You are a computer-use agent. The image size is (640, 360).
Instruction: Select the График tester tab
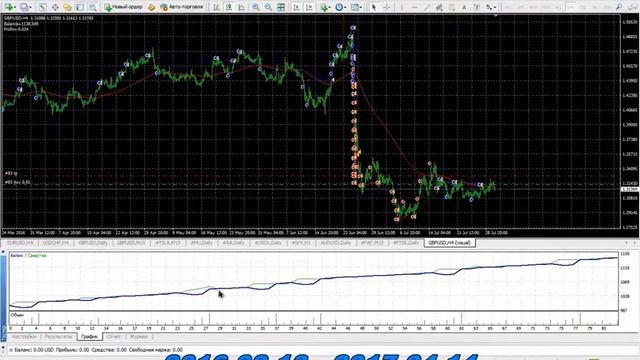[89, 337]
